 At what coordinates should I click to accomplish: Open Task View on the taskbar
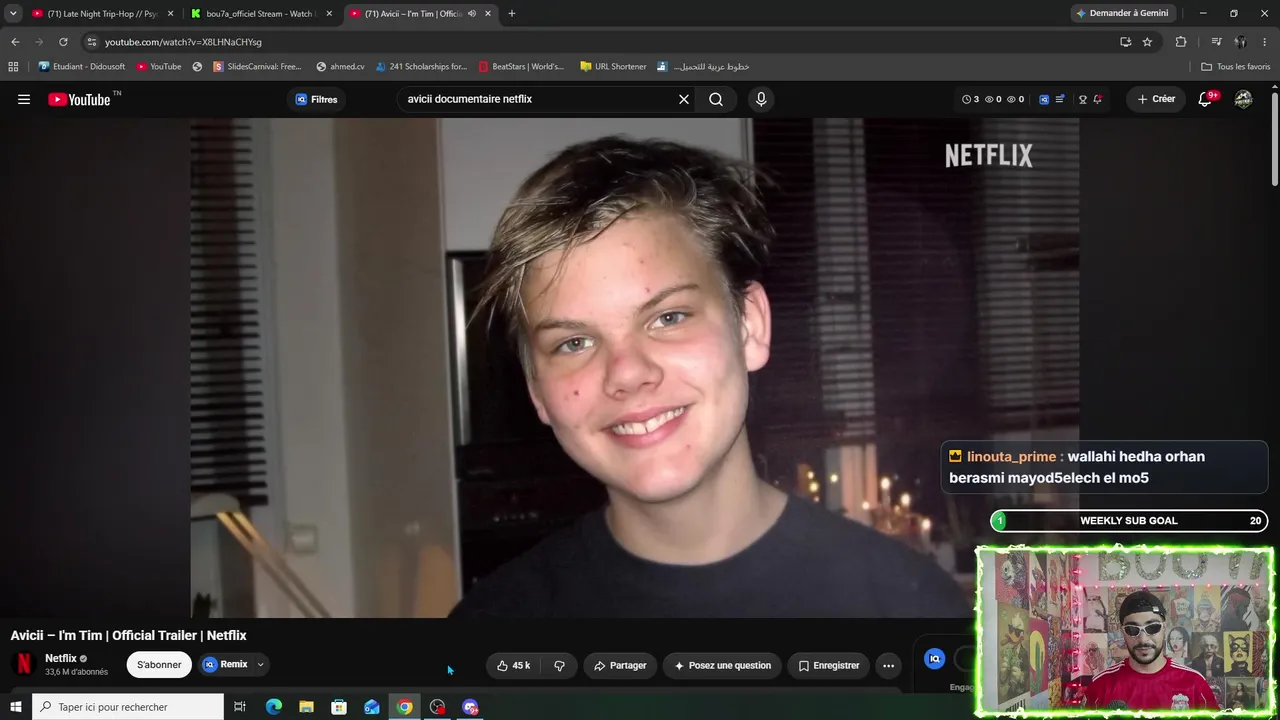(x=240, y=707)
